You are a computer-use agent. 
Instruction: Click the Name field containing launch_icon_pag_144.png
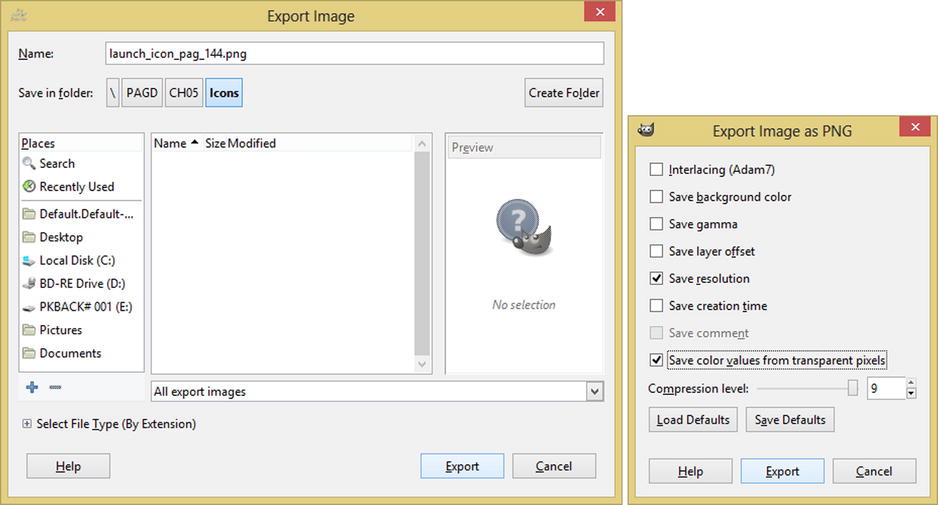tap(354, 53)
